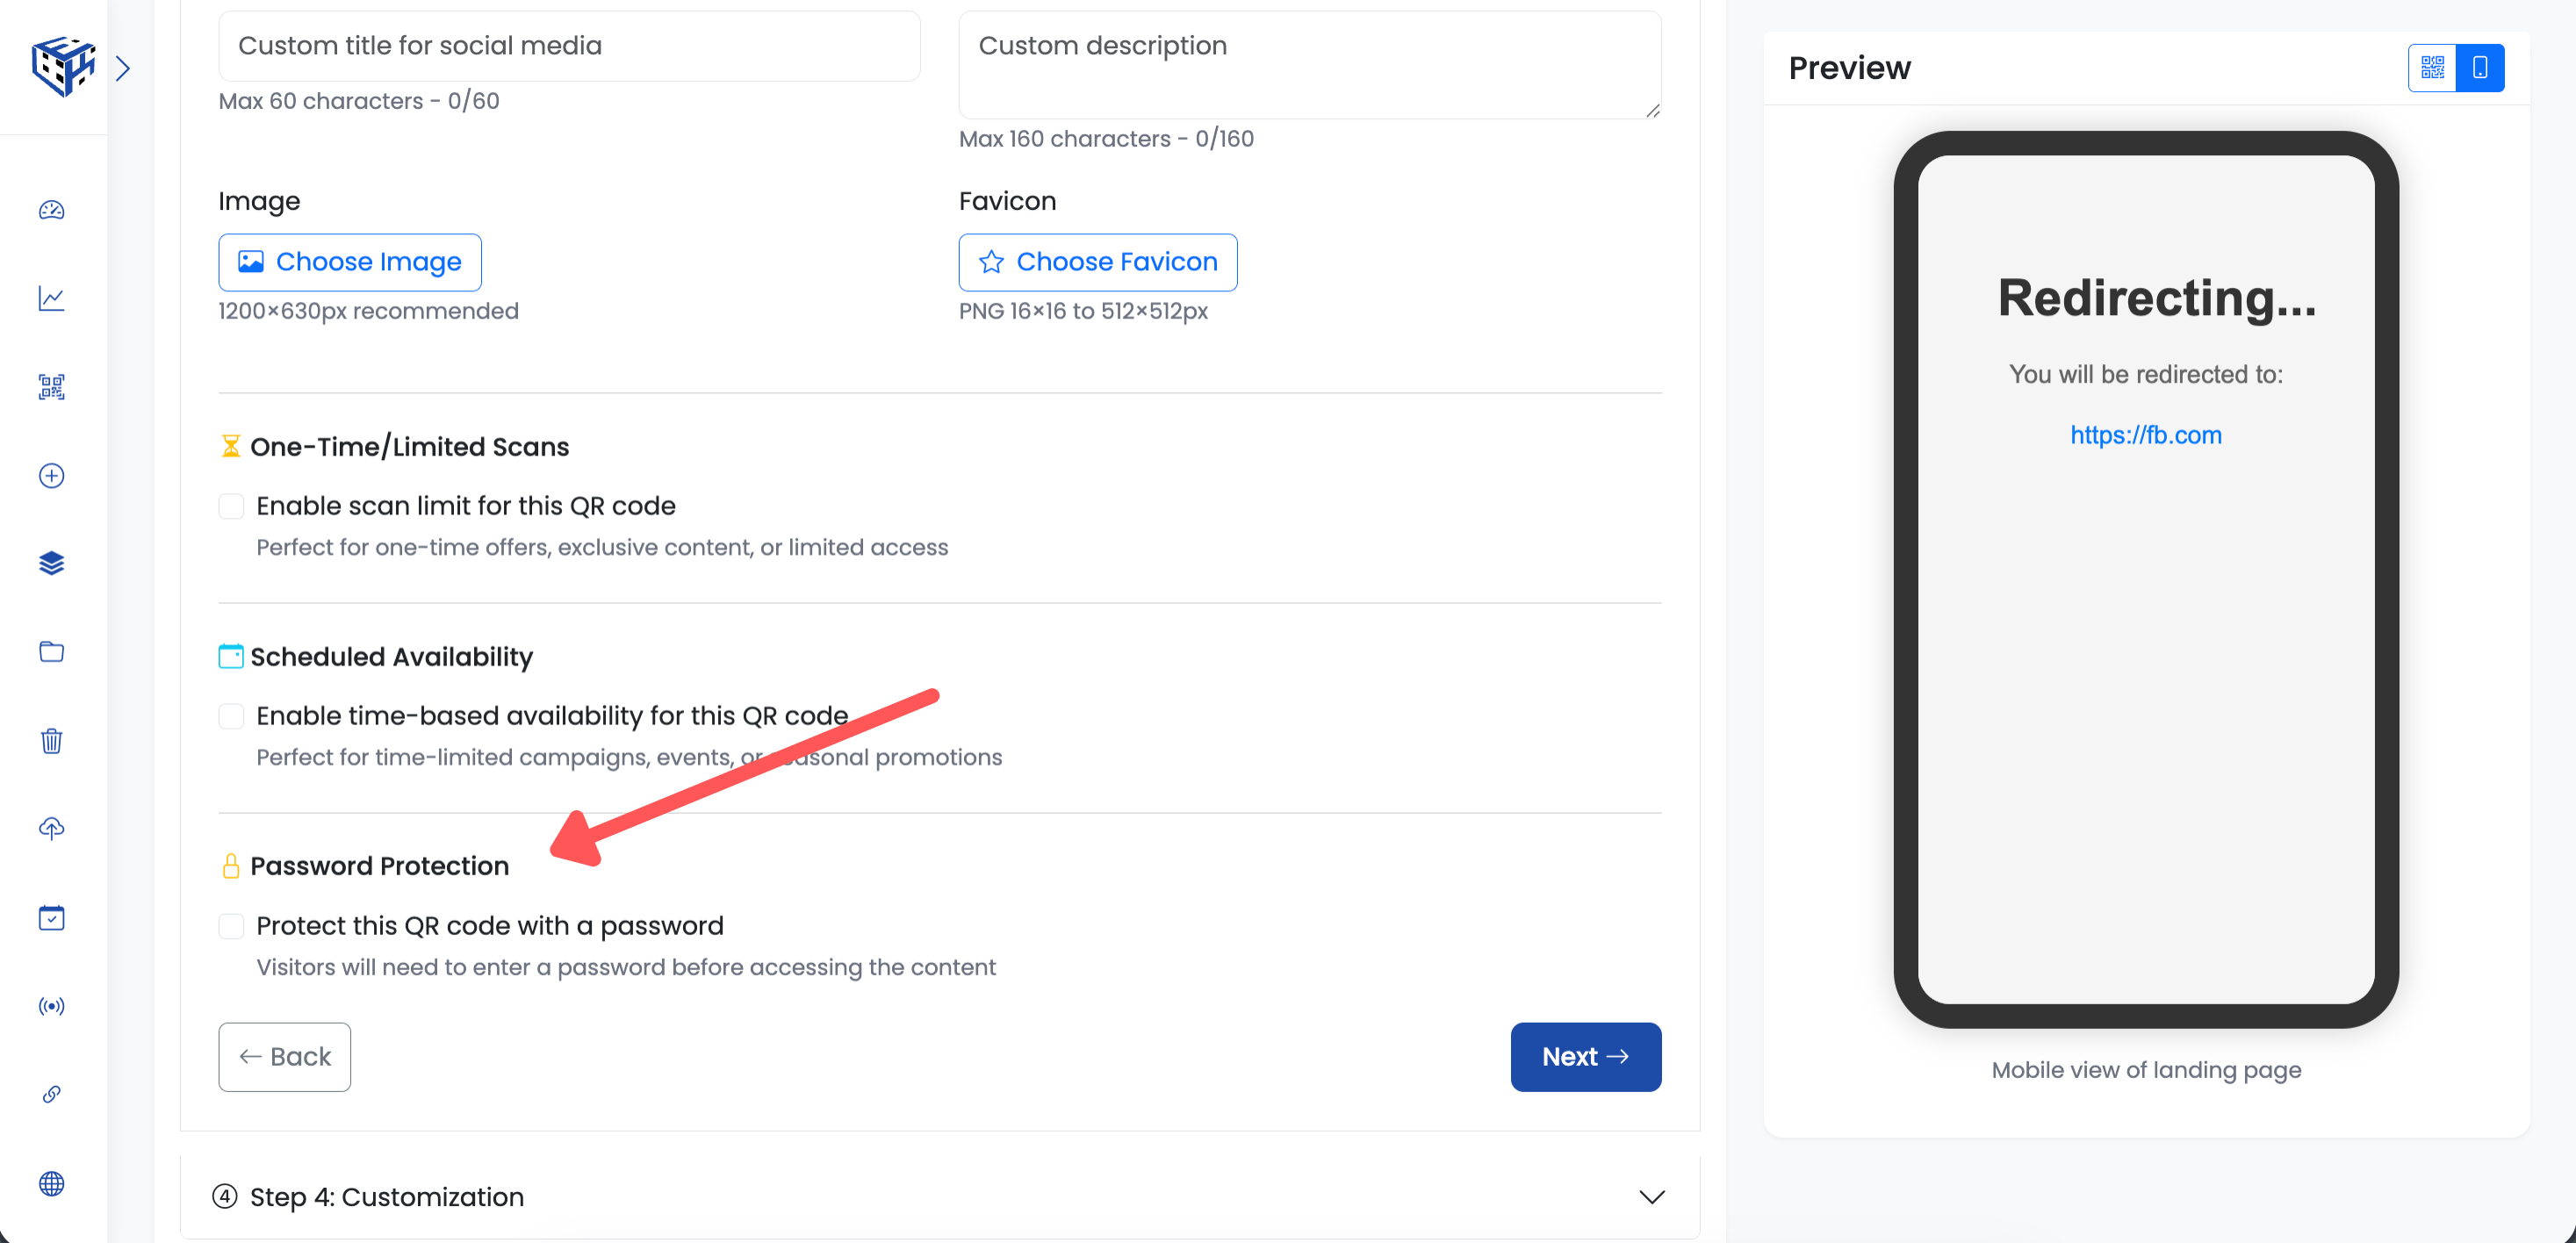The image size is (2576, 1243).
Task: Open the bulk layers sidebar icon
Action: pos(51,562)
